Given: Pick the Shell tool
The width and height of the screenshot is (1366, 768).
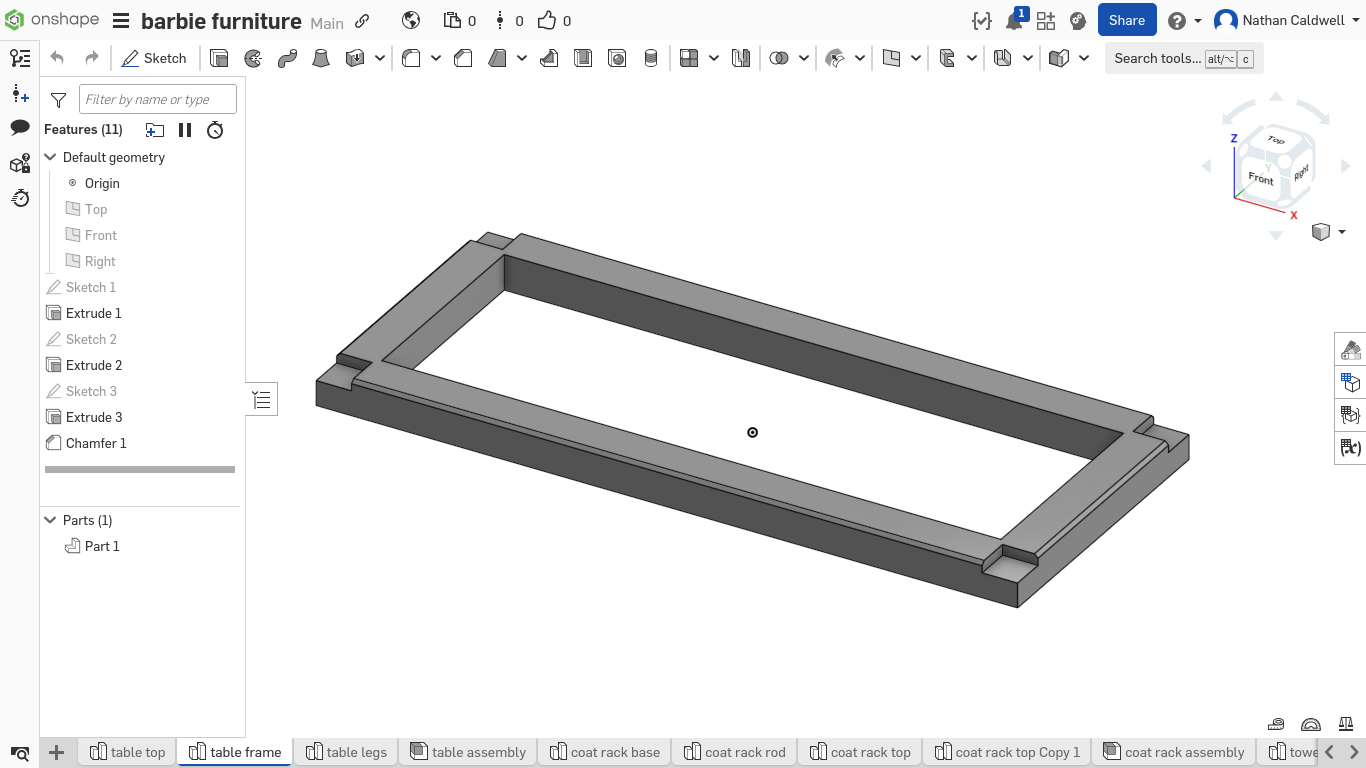Looking at the screenshot, I should coord(583,59).
